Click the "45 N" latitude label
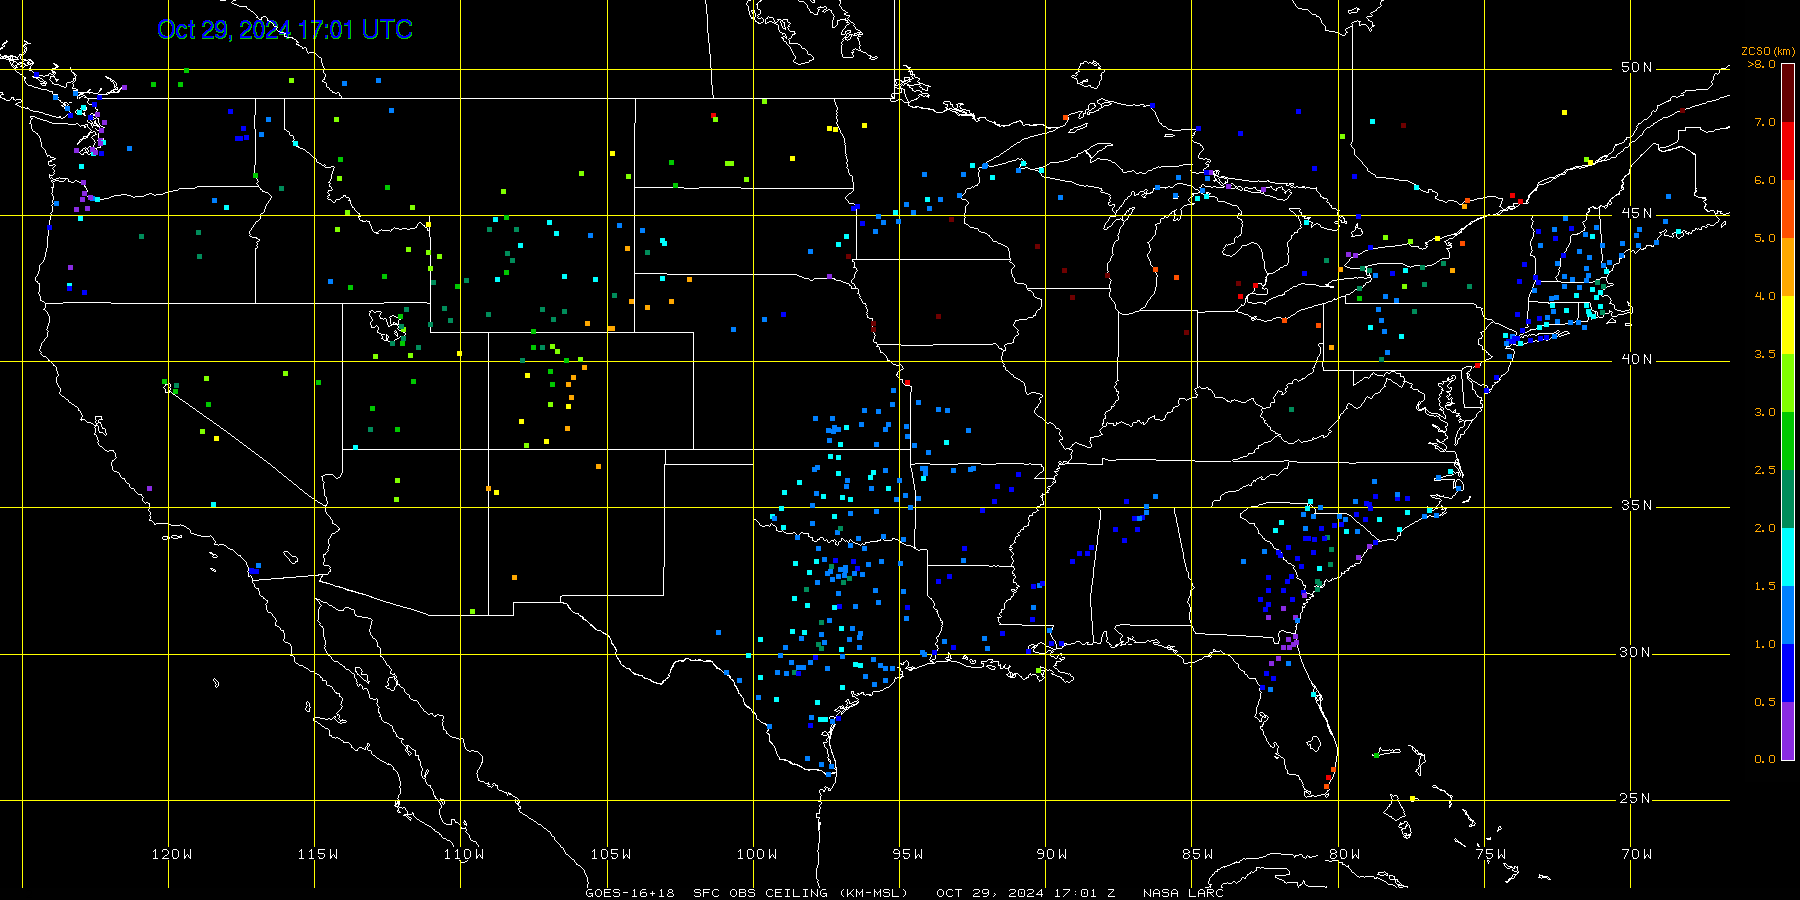This screenshot has width=1800, height=900. pos(1636,213)
